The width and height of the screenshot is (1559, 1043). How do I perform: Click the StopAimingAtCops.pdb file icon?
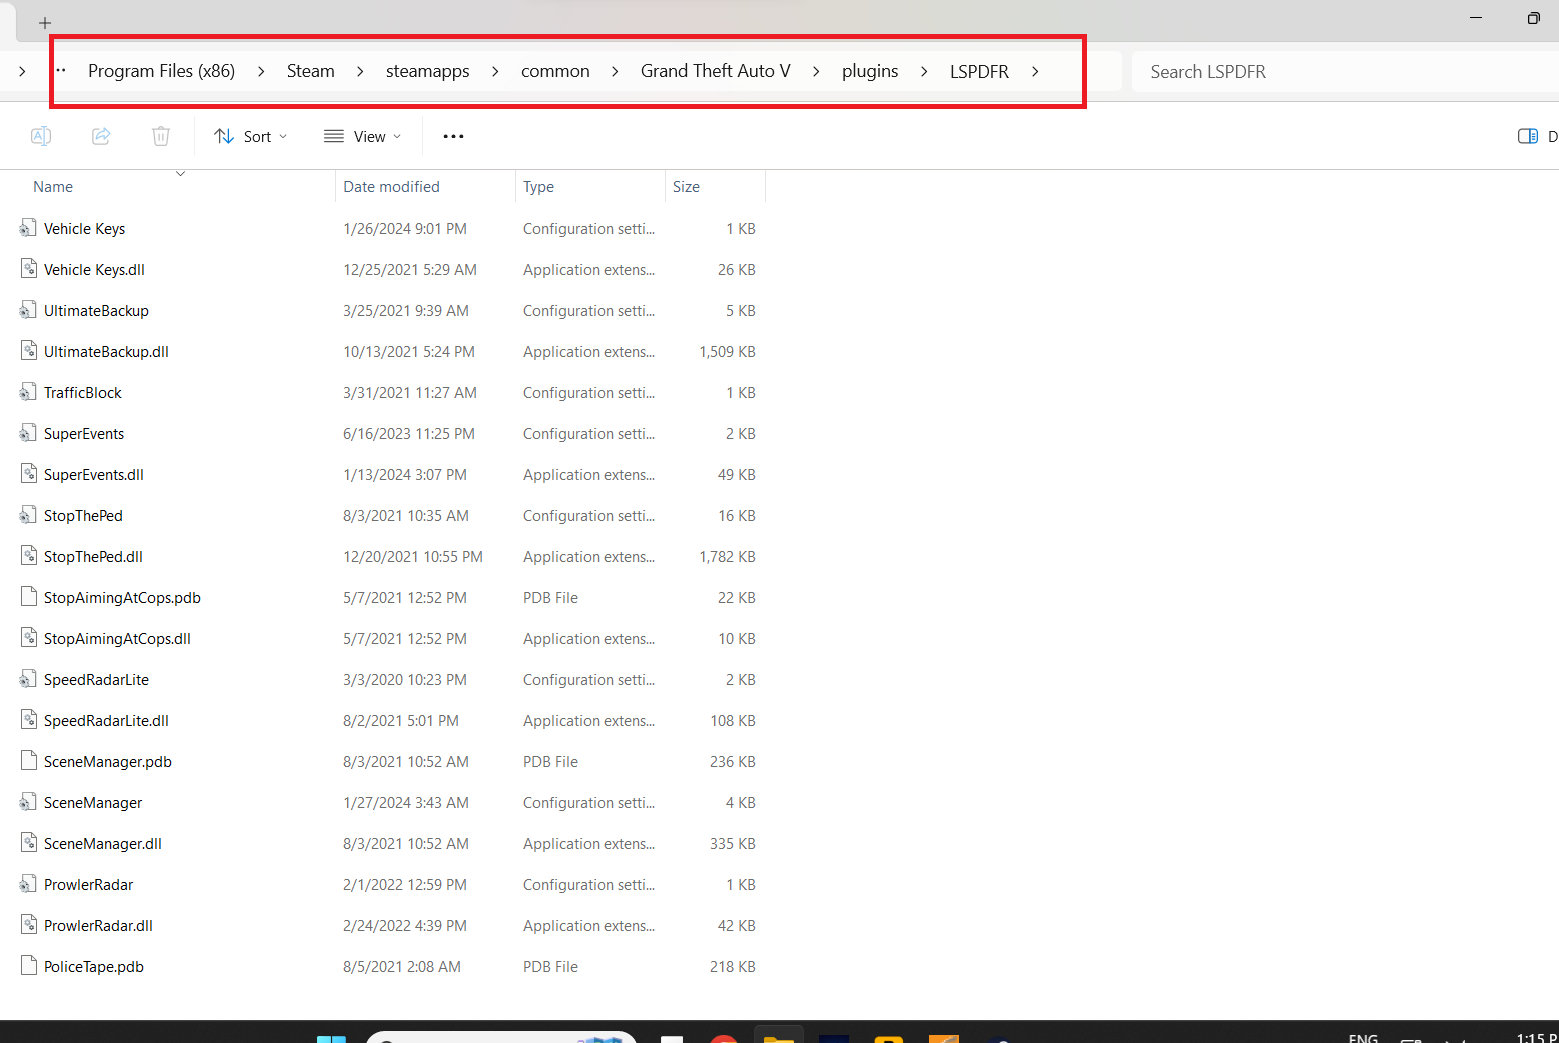[29, 597]
